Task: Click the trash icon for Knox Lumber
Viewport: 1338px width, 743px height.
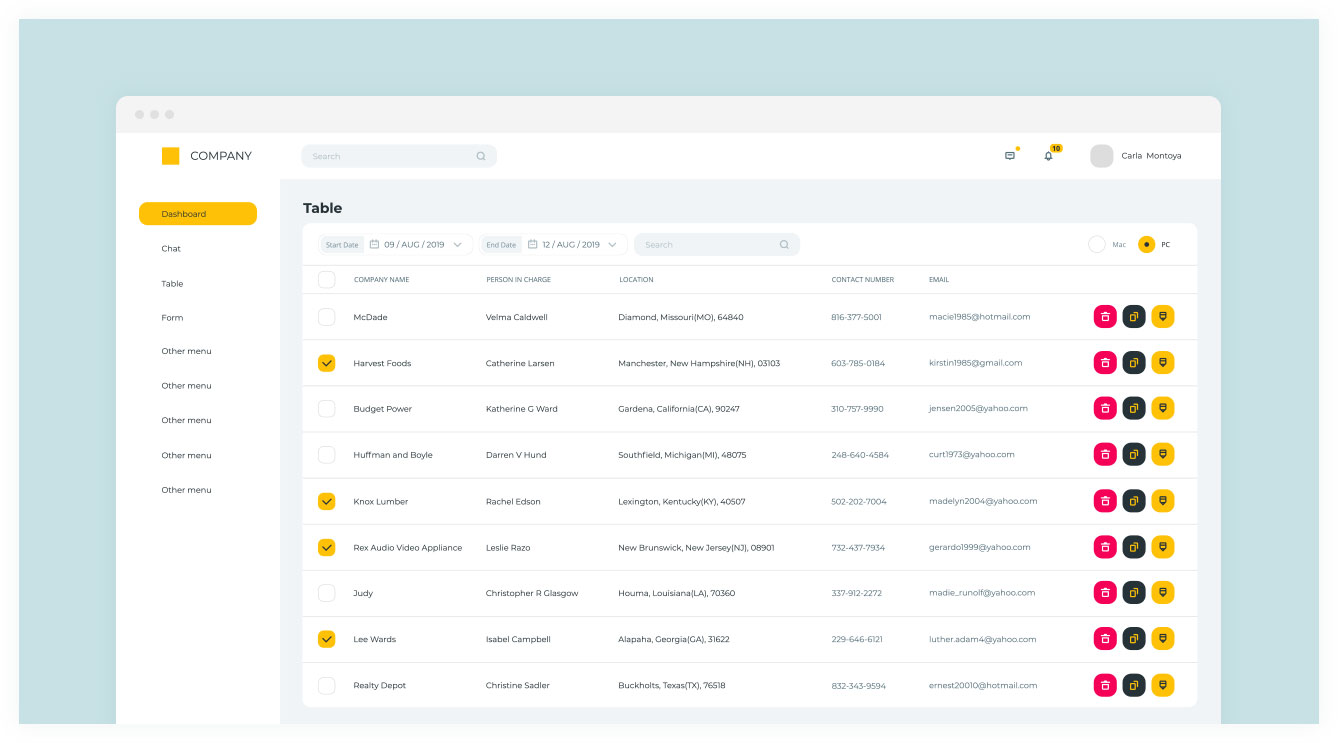Action: pos(1105,501)
